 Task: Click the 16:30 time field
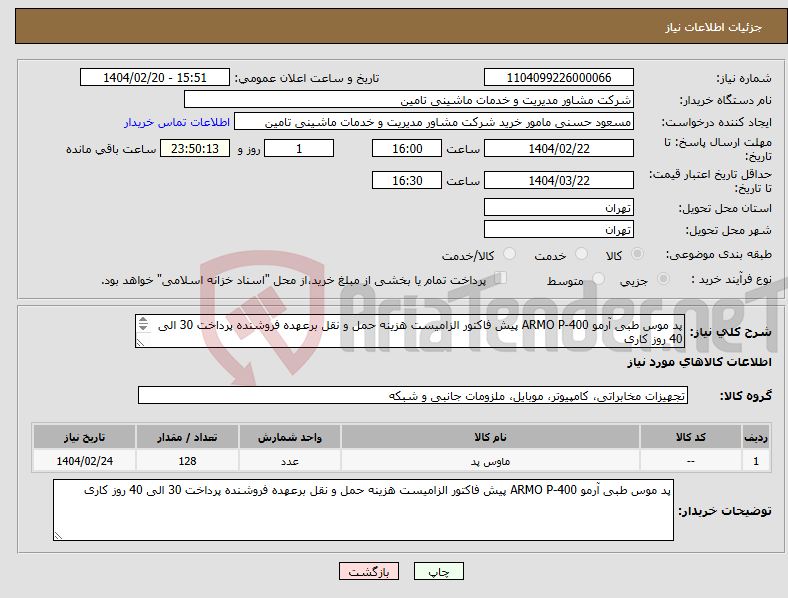(407, 180)
